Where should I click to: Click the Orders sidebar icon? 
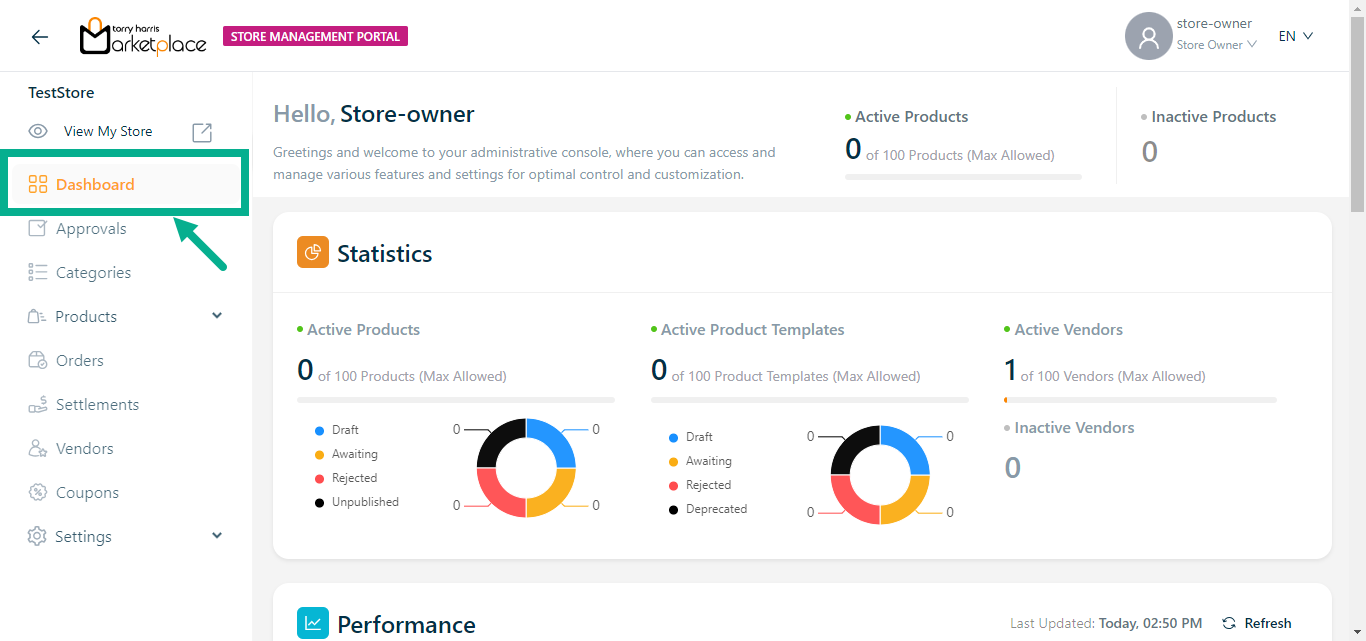[x=38, y=361]
